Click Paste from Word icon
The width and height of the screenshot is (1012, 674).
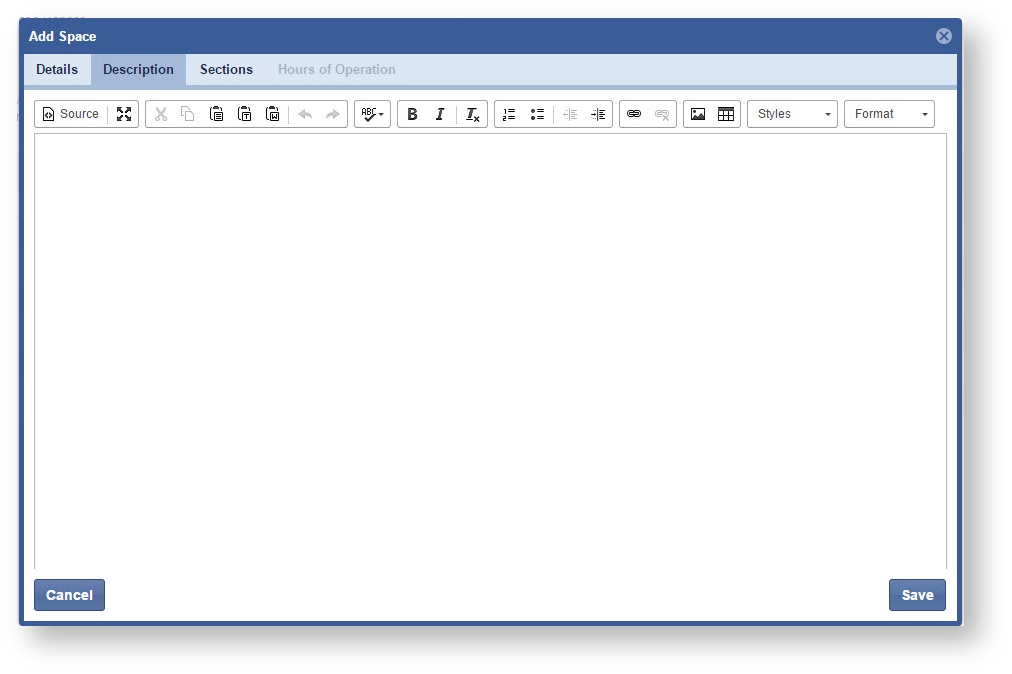pos(272,114)
